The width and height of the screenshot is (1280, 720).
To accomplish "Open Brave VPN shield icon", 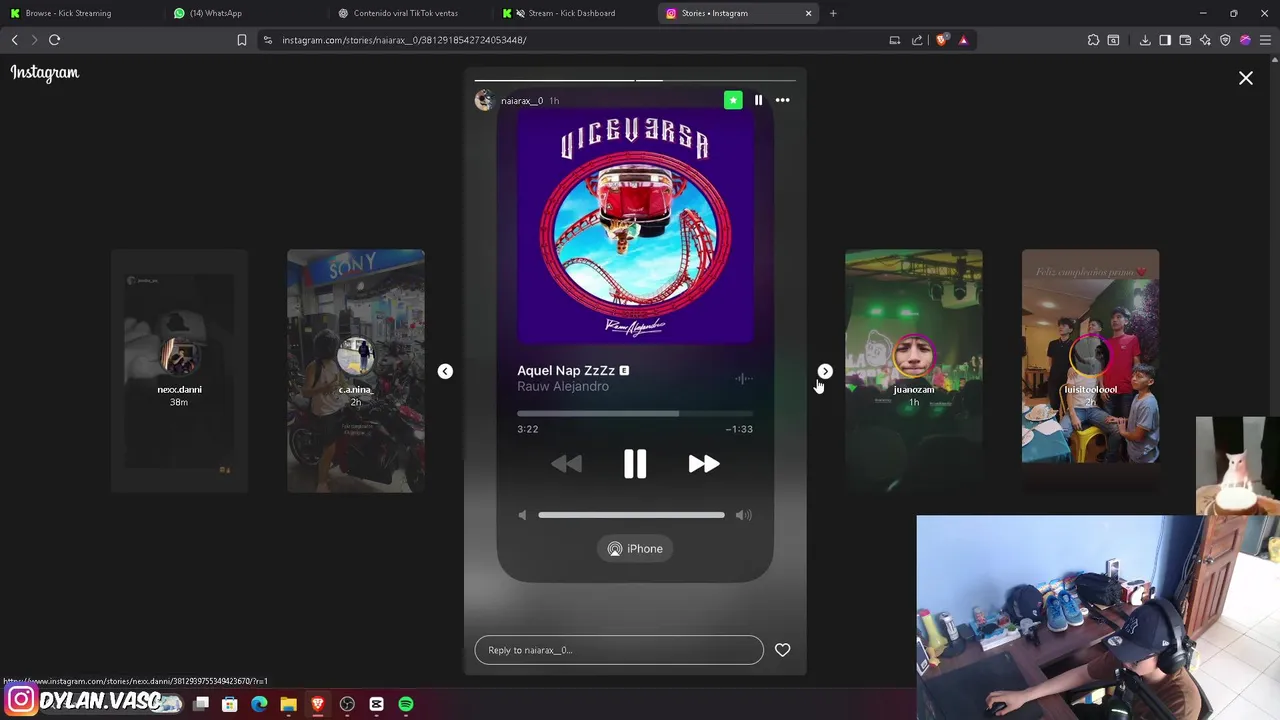I will 1225,40.
